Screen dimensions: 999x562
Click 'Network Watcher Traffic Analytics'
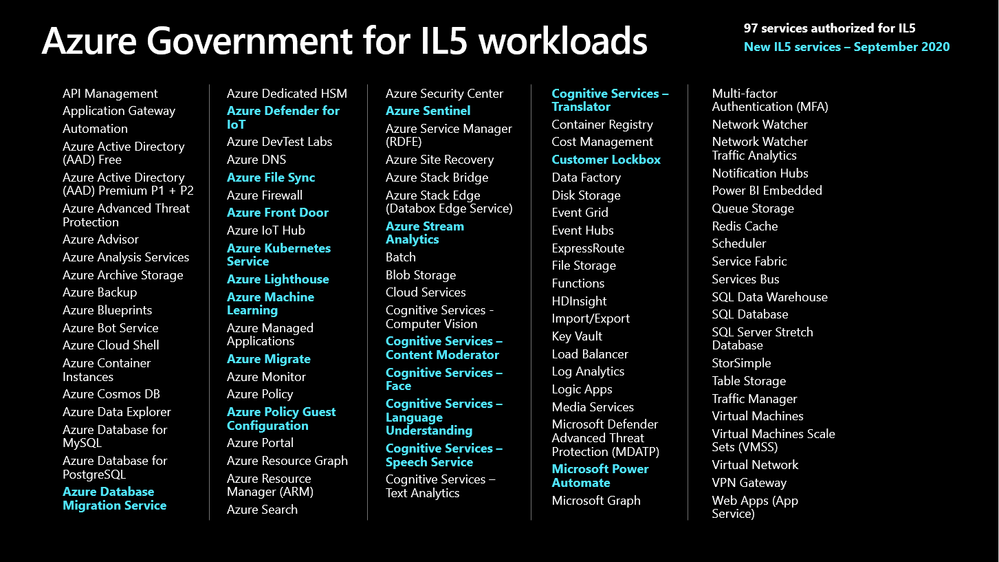coord(759,149)
